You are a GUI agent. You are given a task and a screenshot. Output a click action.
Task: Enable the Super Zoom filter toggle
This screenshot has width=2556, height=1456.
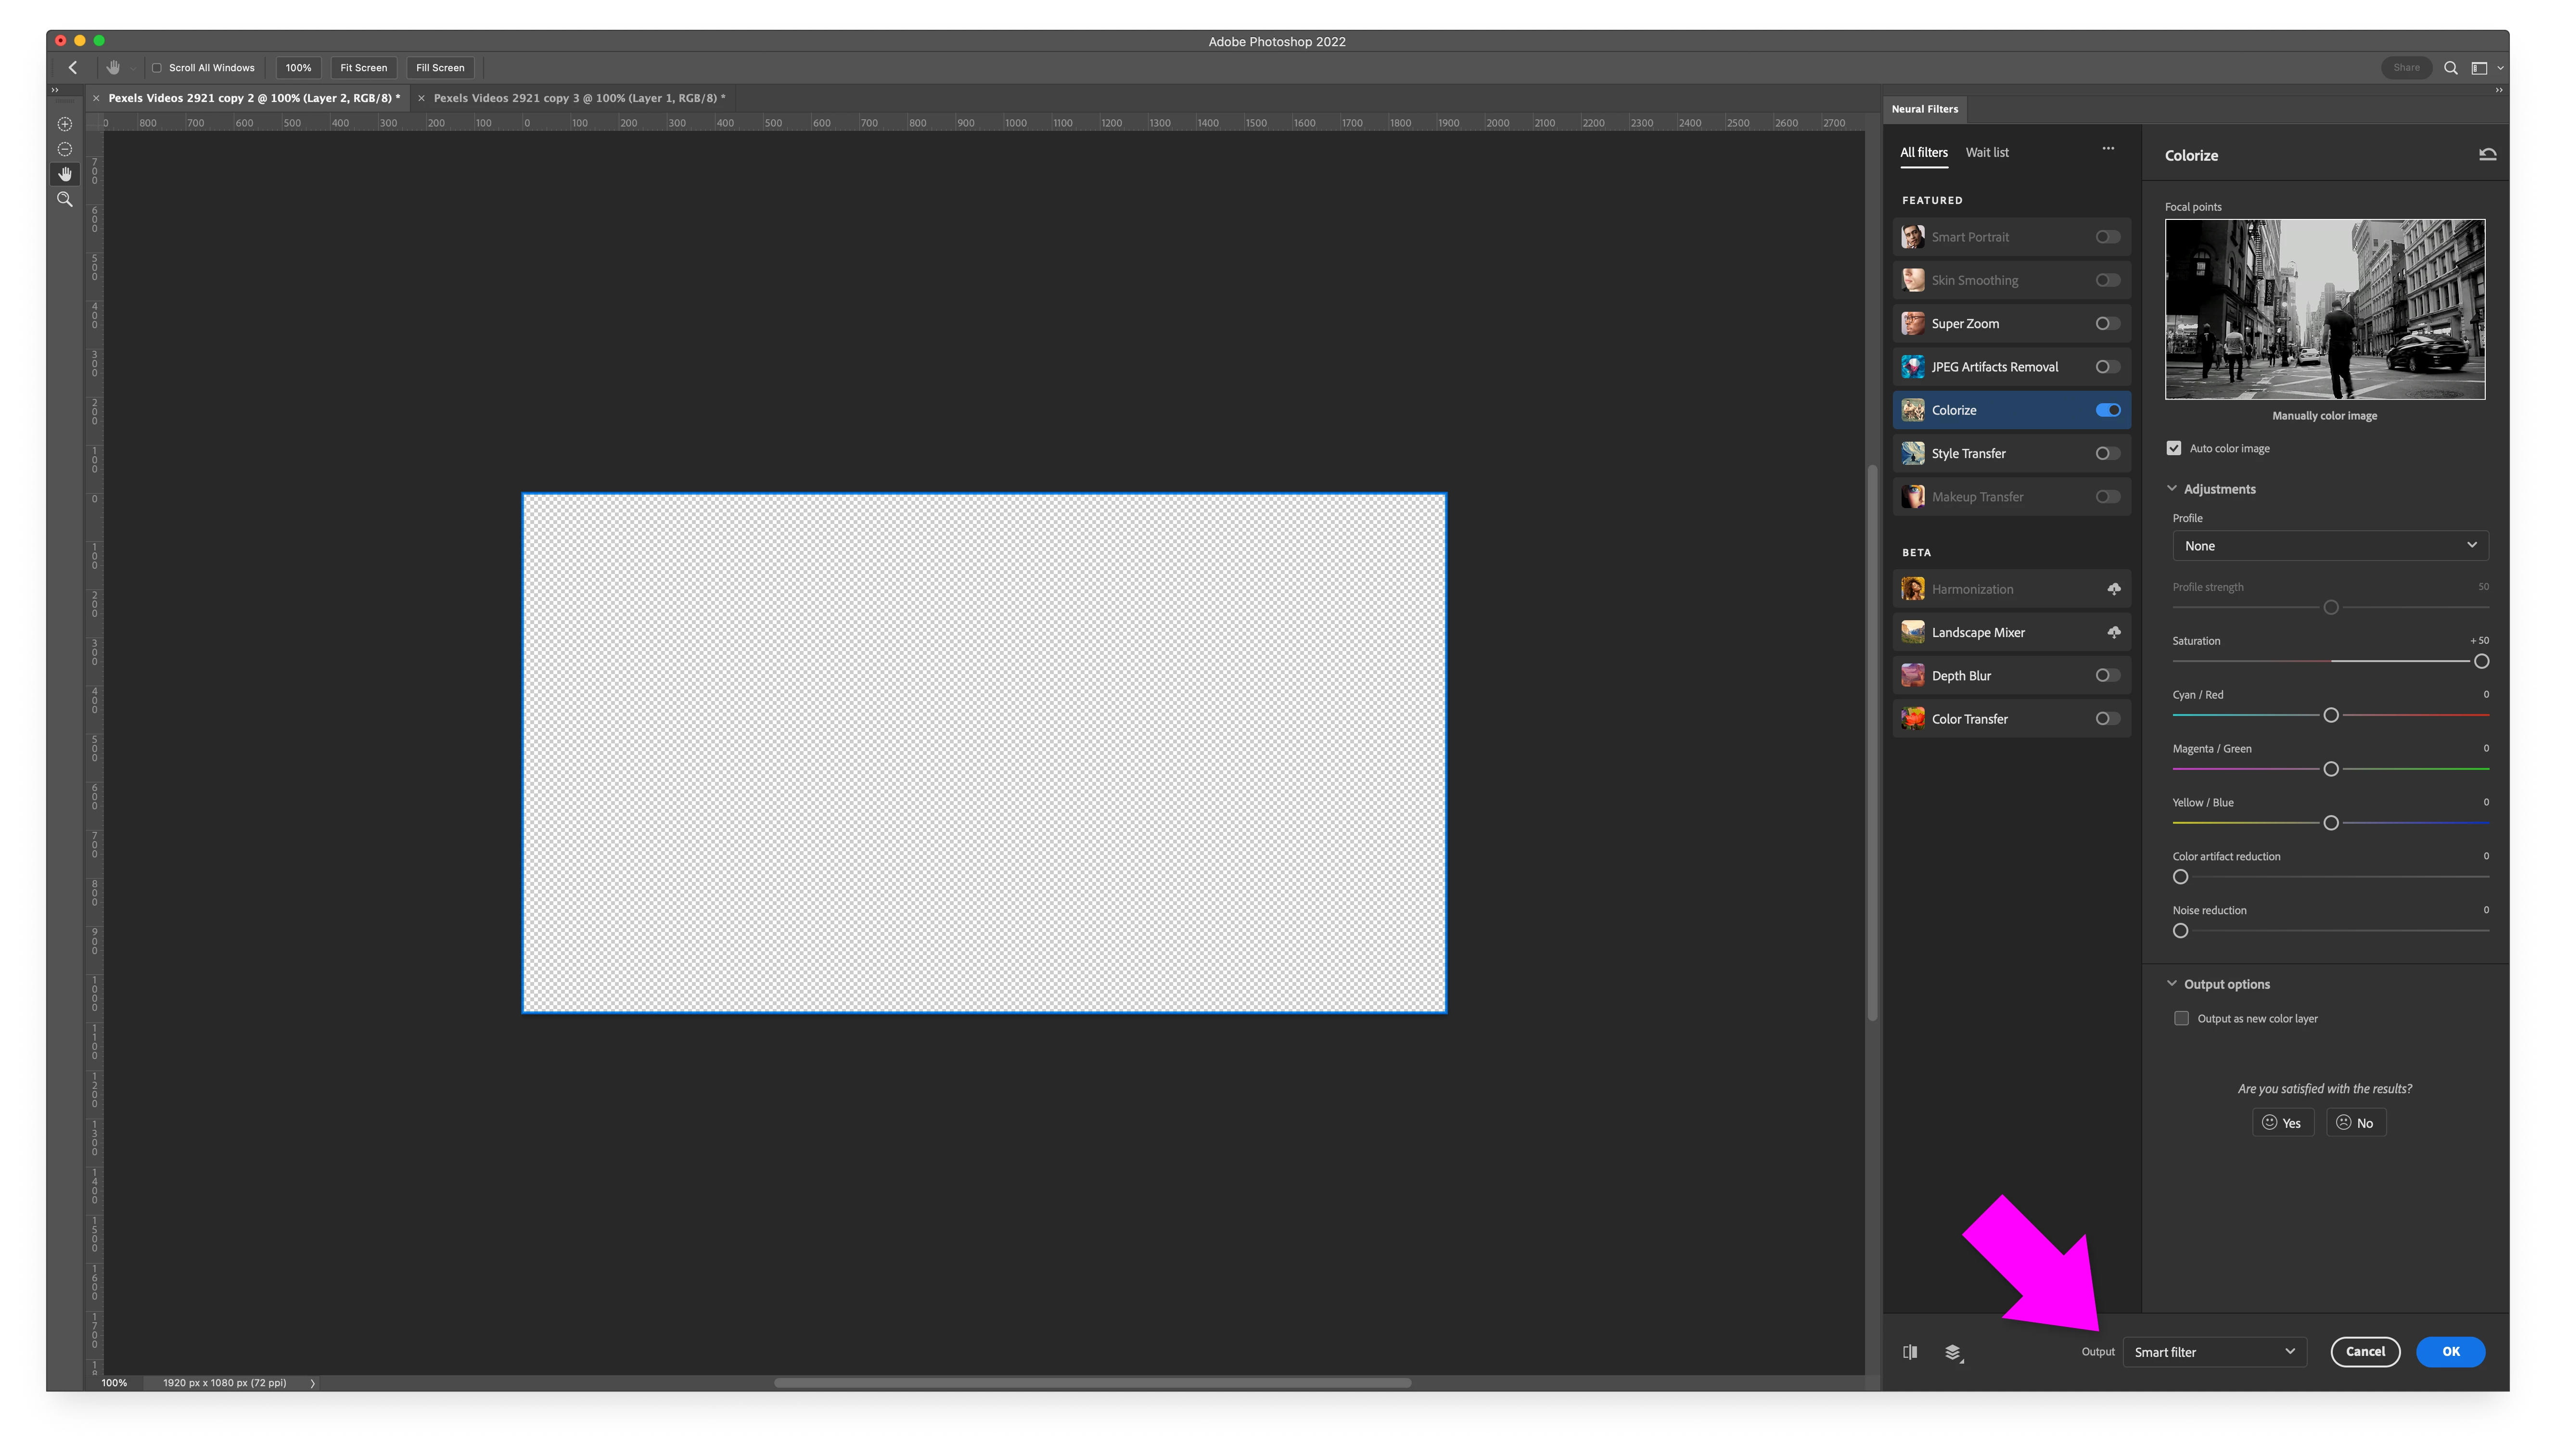pyautogui.click(x=2108, y=324)
